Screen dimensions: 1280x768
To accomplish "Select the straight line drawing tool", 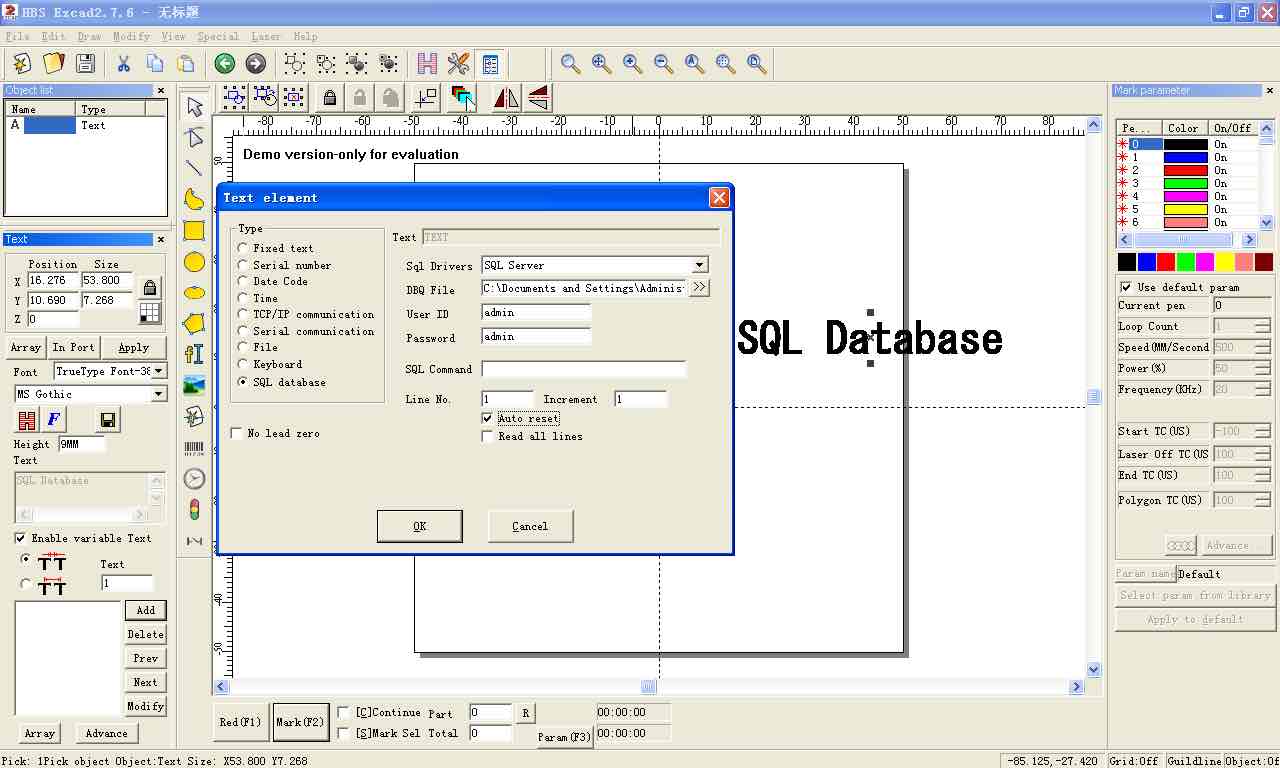I will 194,168.
